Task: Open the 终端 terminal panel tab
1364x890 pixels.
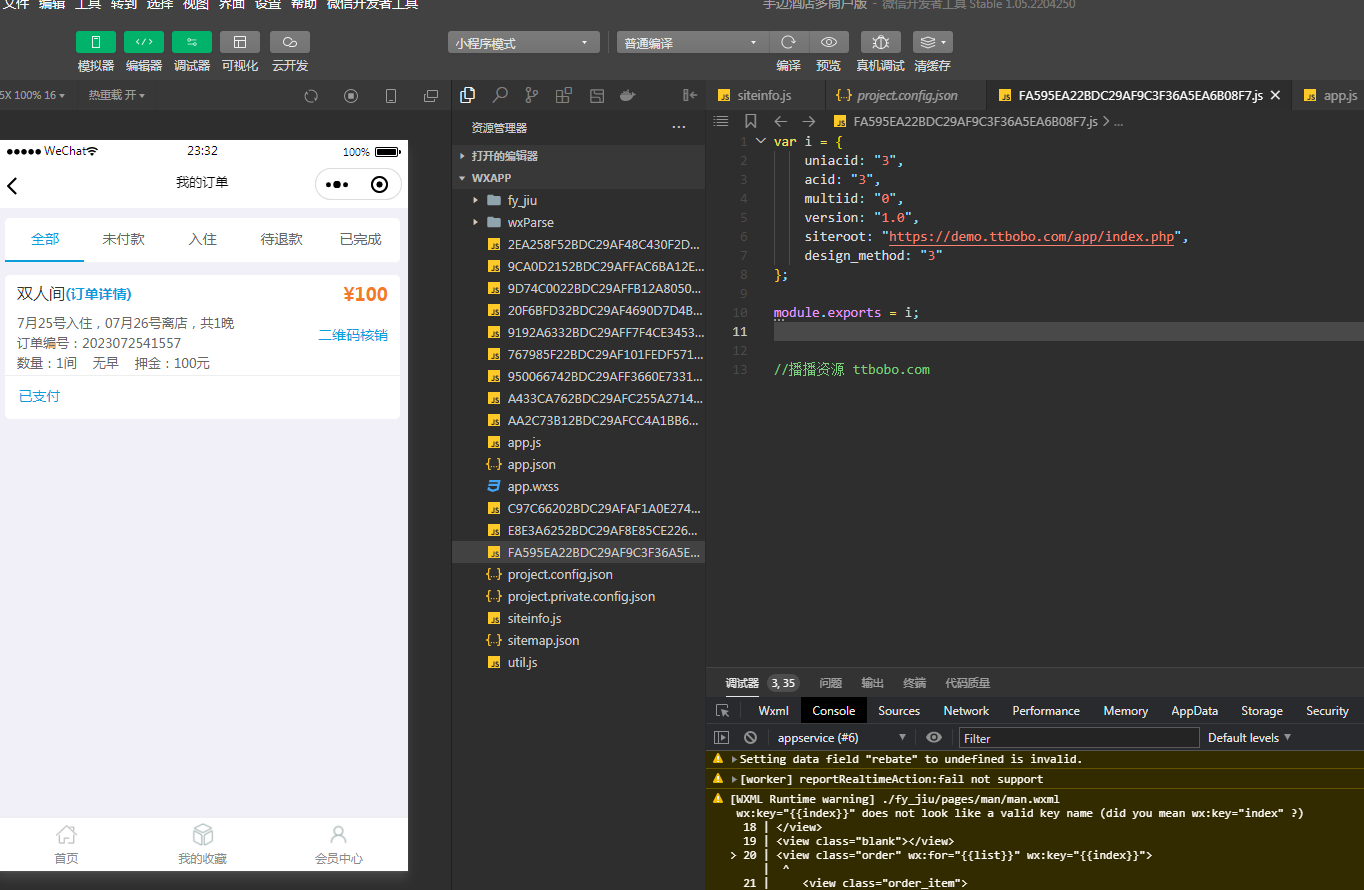Action: (914, 683)
